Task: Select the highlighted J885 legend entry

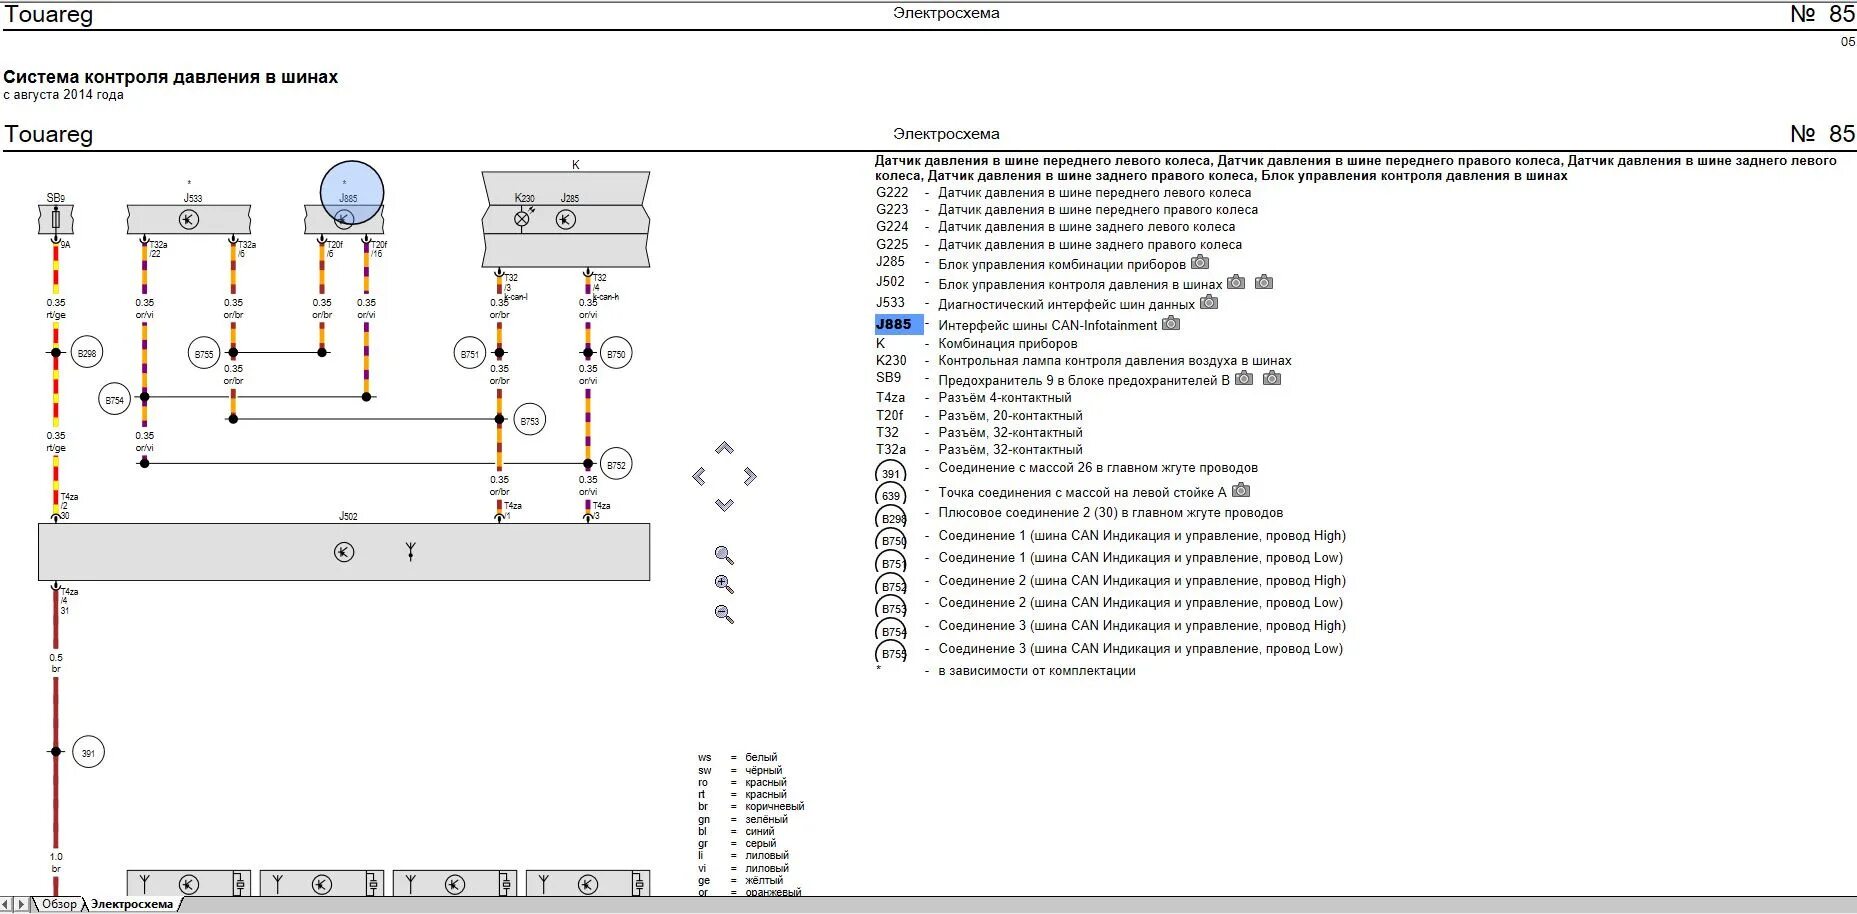Action: pyautogui.click(x=898, y=324)
